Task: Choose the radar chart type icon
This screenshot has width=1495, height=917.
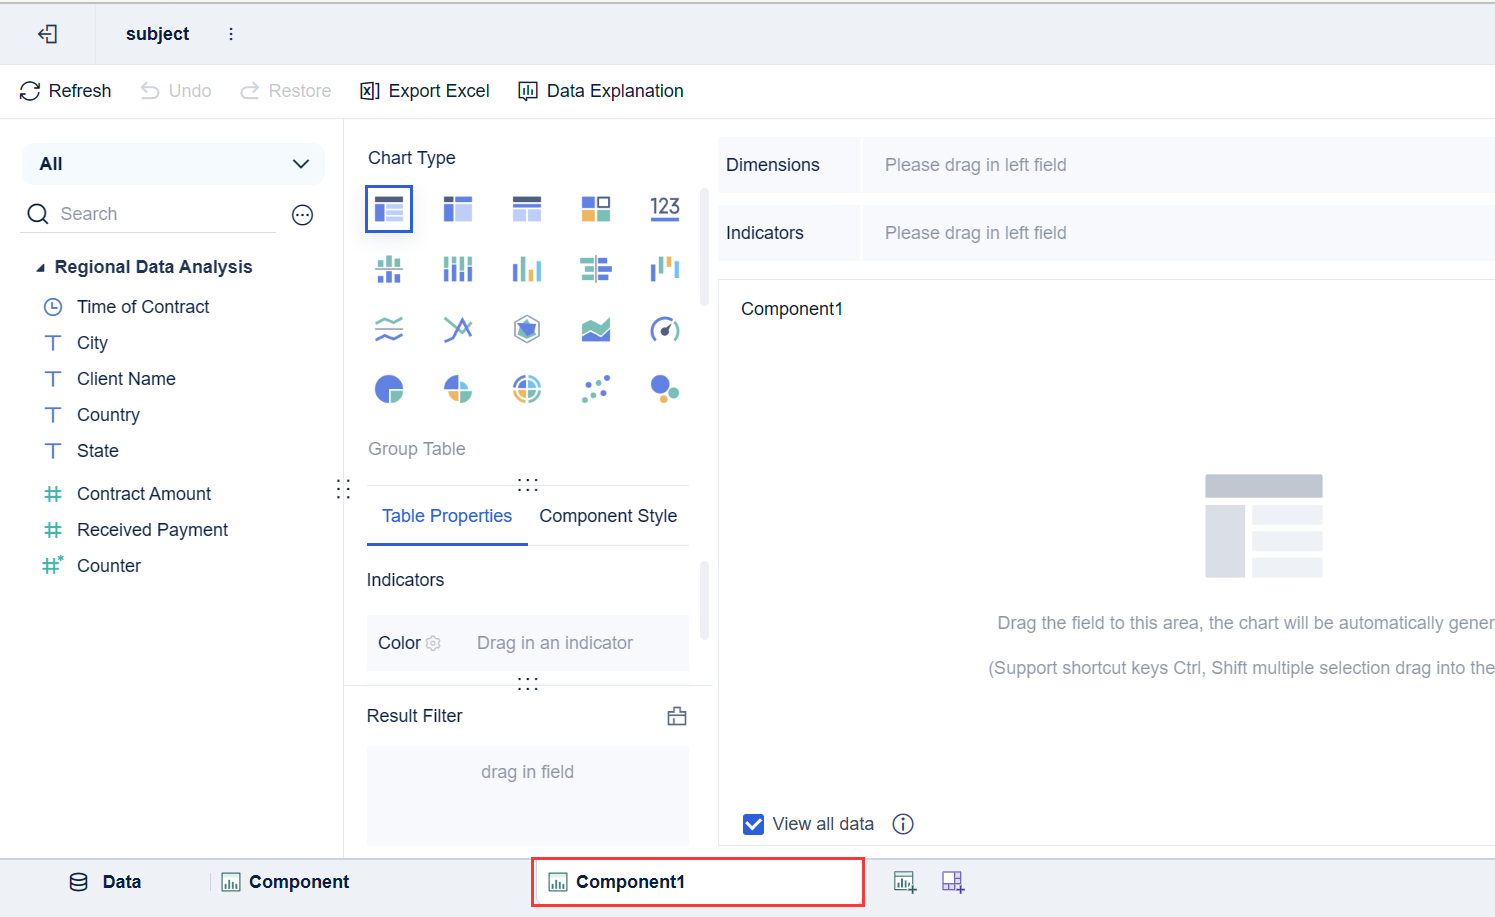Action: pos(527,329)
